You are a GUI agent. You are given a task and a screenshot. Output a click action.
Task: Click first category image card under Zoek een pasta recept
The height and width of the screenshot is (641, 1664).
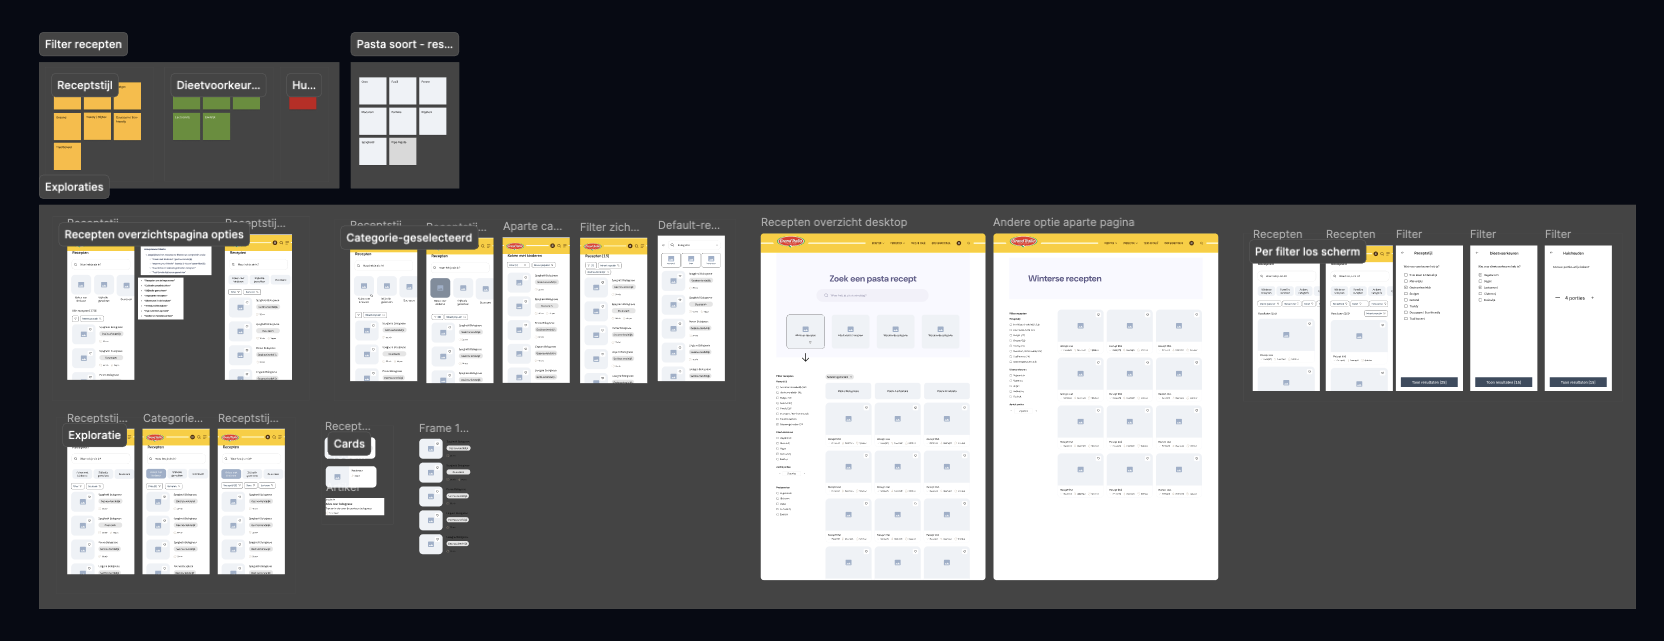point(805,331)
